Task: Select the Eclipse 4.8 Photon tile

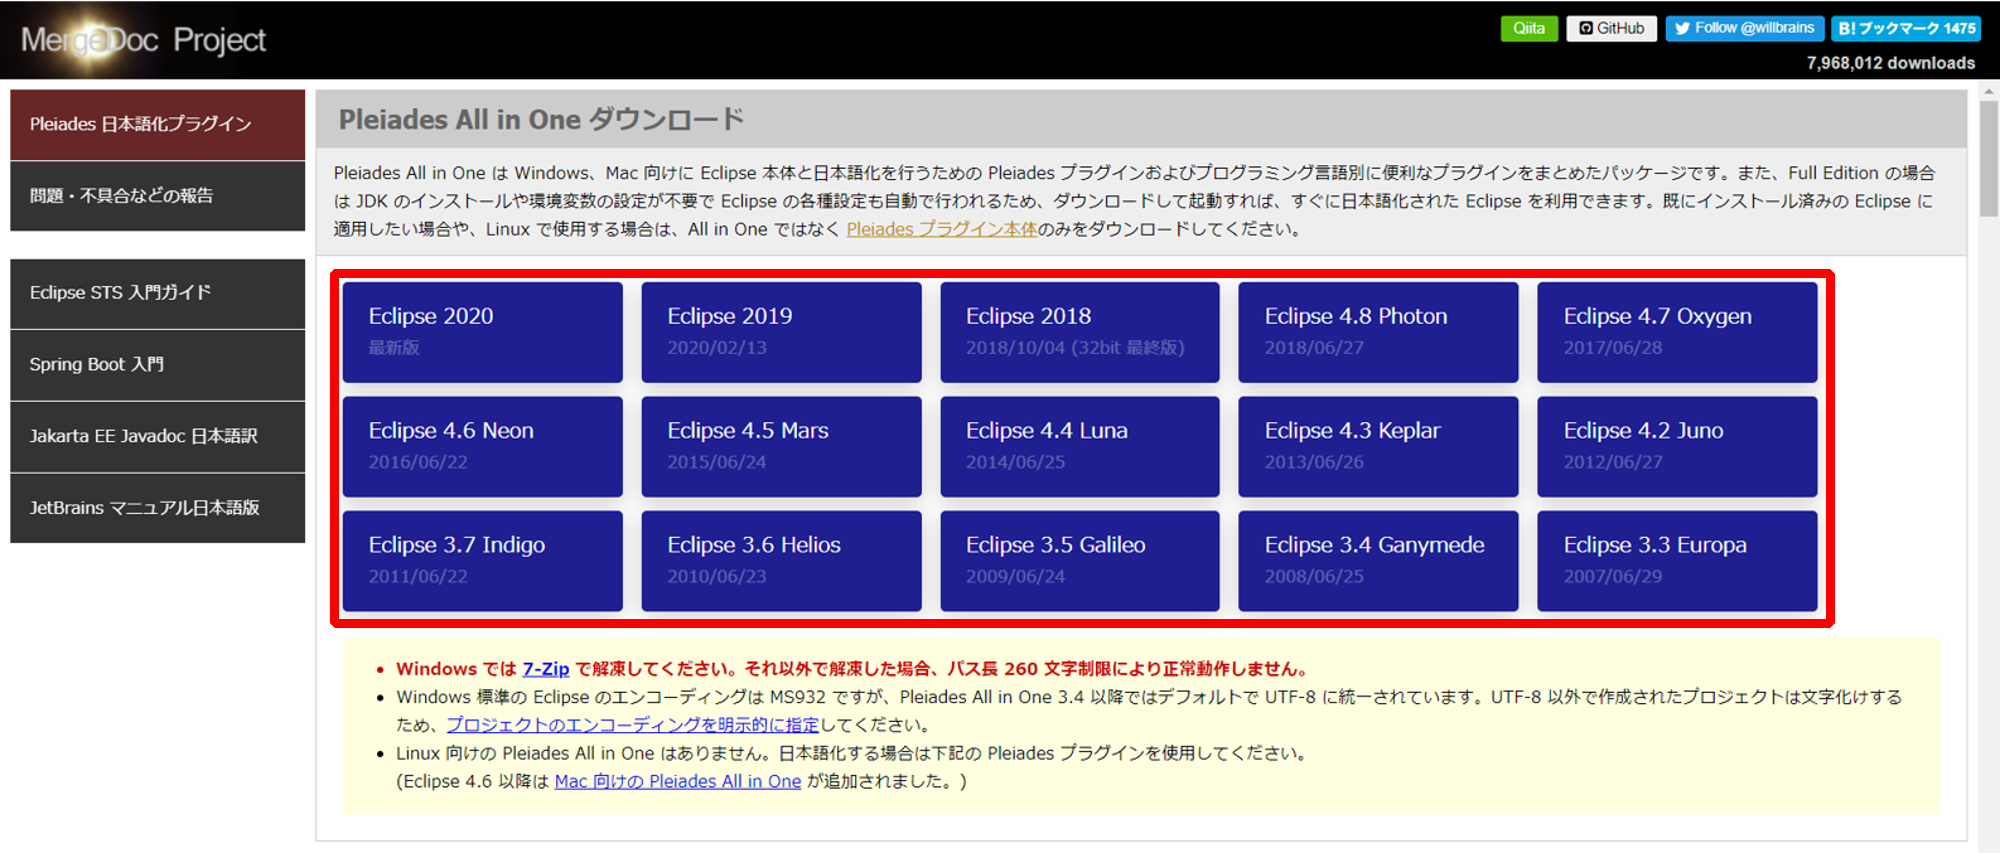Action: pyautogui.click(x=1378, y=332)
